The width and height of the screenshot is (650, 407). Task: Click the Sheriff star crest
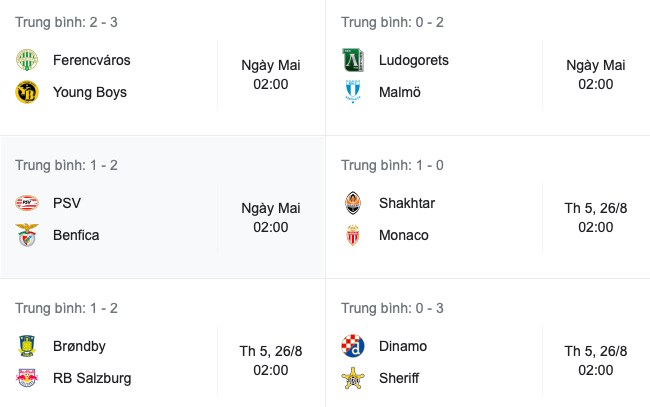click(x=352, y=378)
